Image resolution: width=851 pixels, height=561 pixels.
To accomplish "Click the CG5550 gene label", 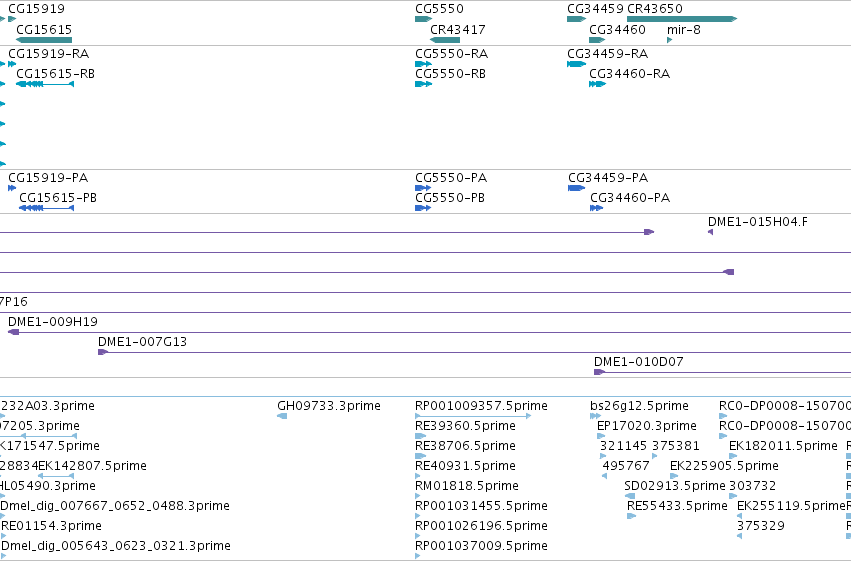I will 440,9.
